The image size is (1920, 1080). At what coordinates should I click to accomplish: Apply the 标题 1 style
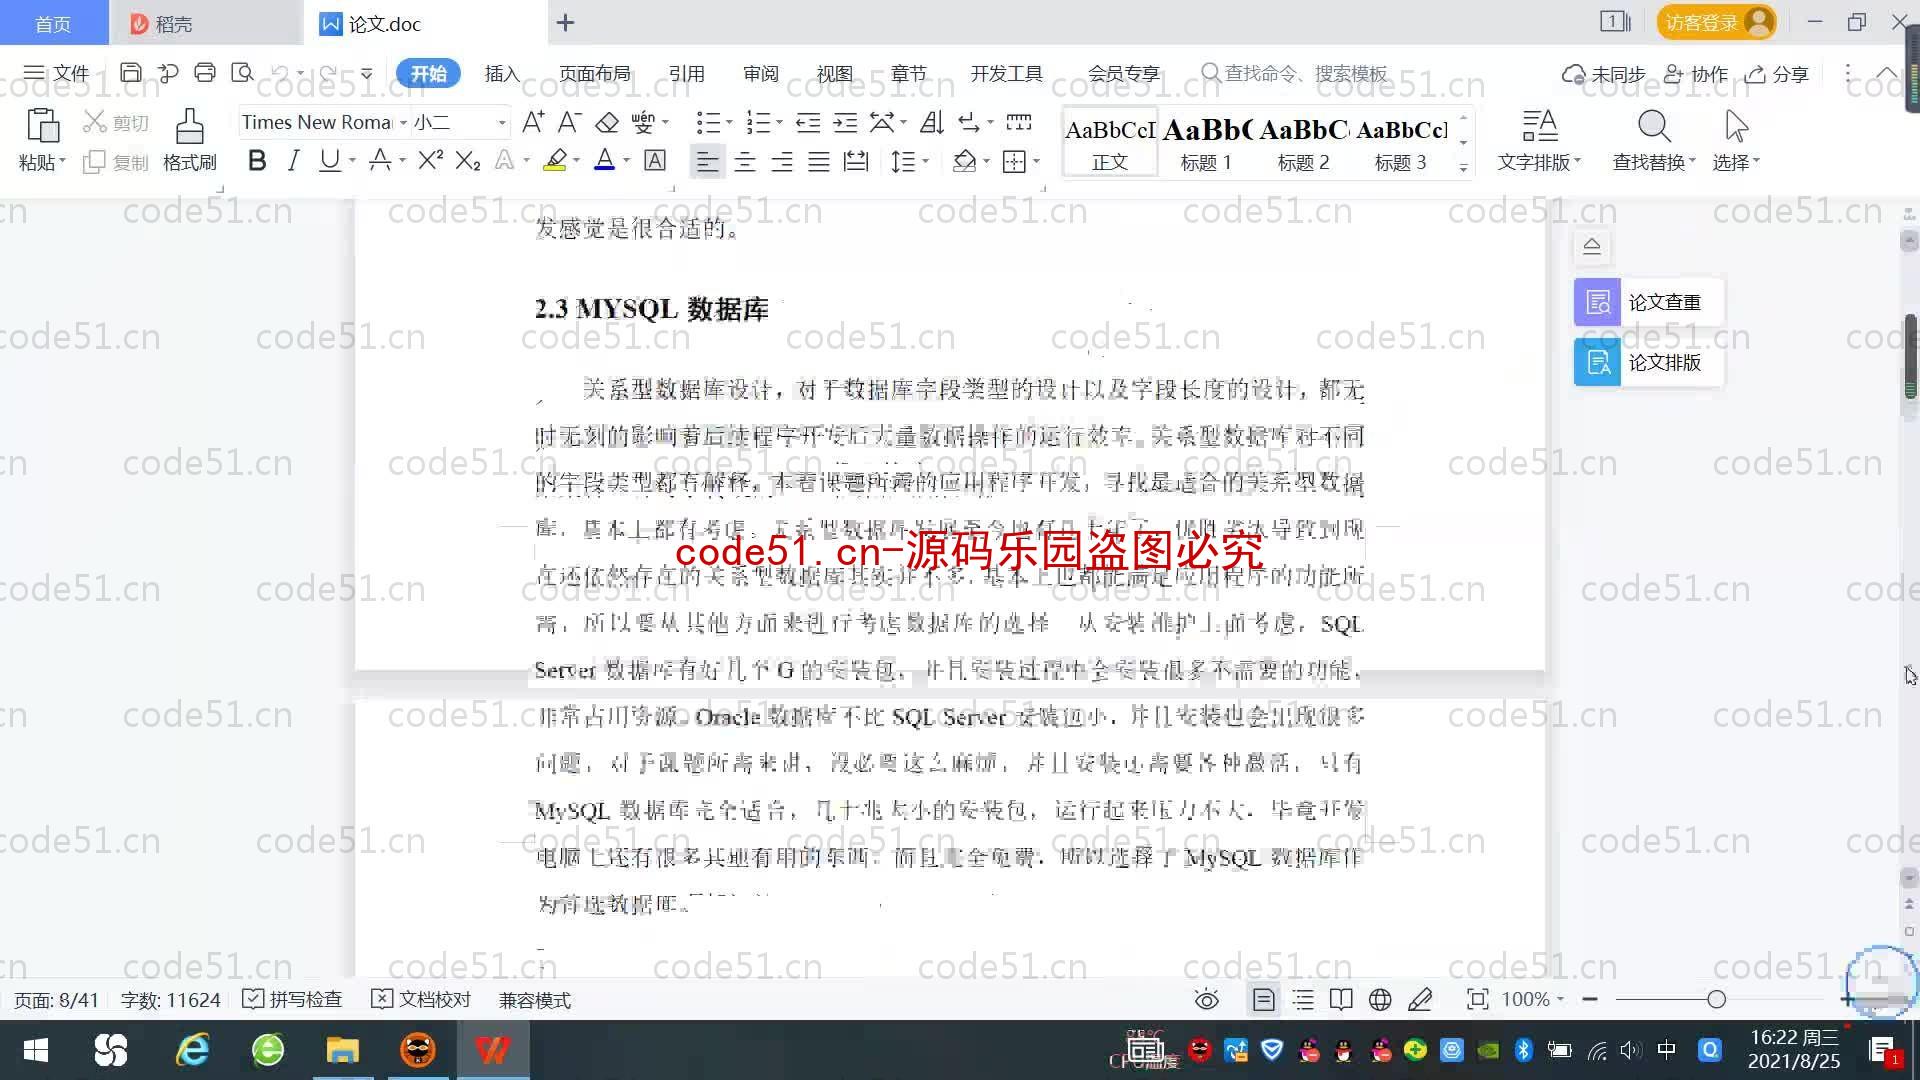pos(1206,143)
